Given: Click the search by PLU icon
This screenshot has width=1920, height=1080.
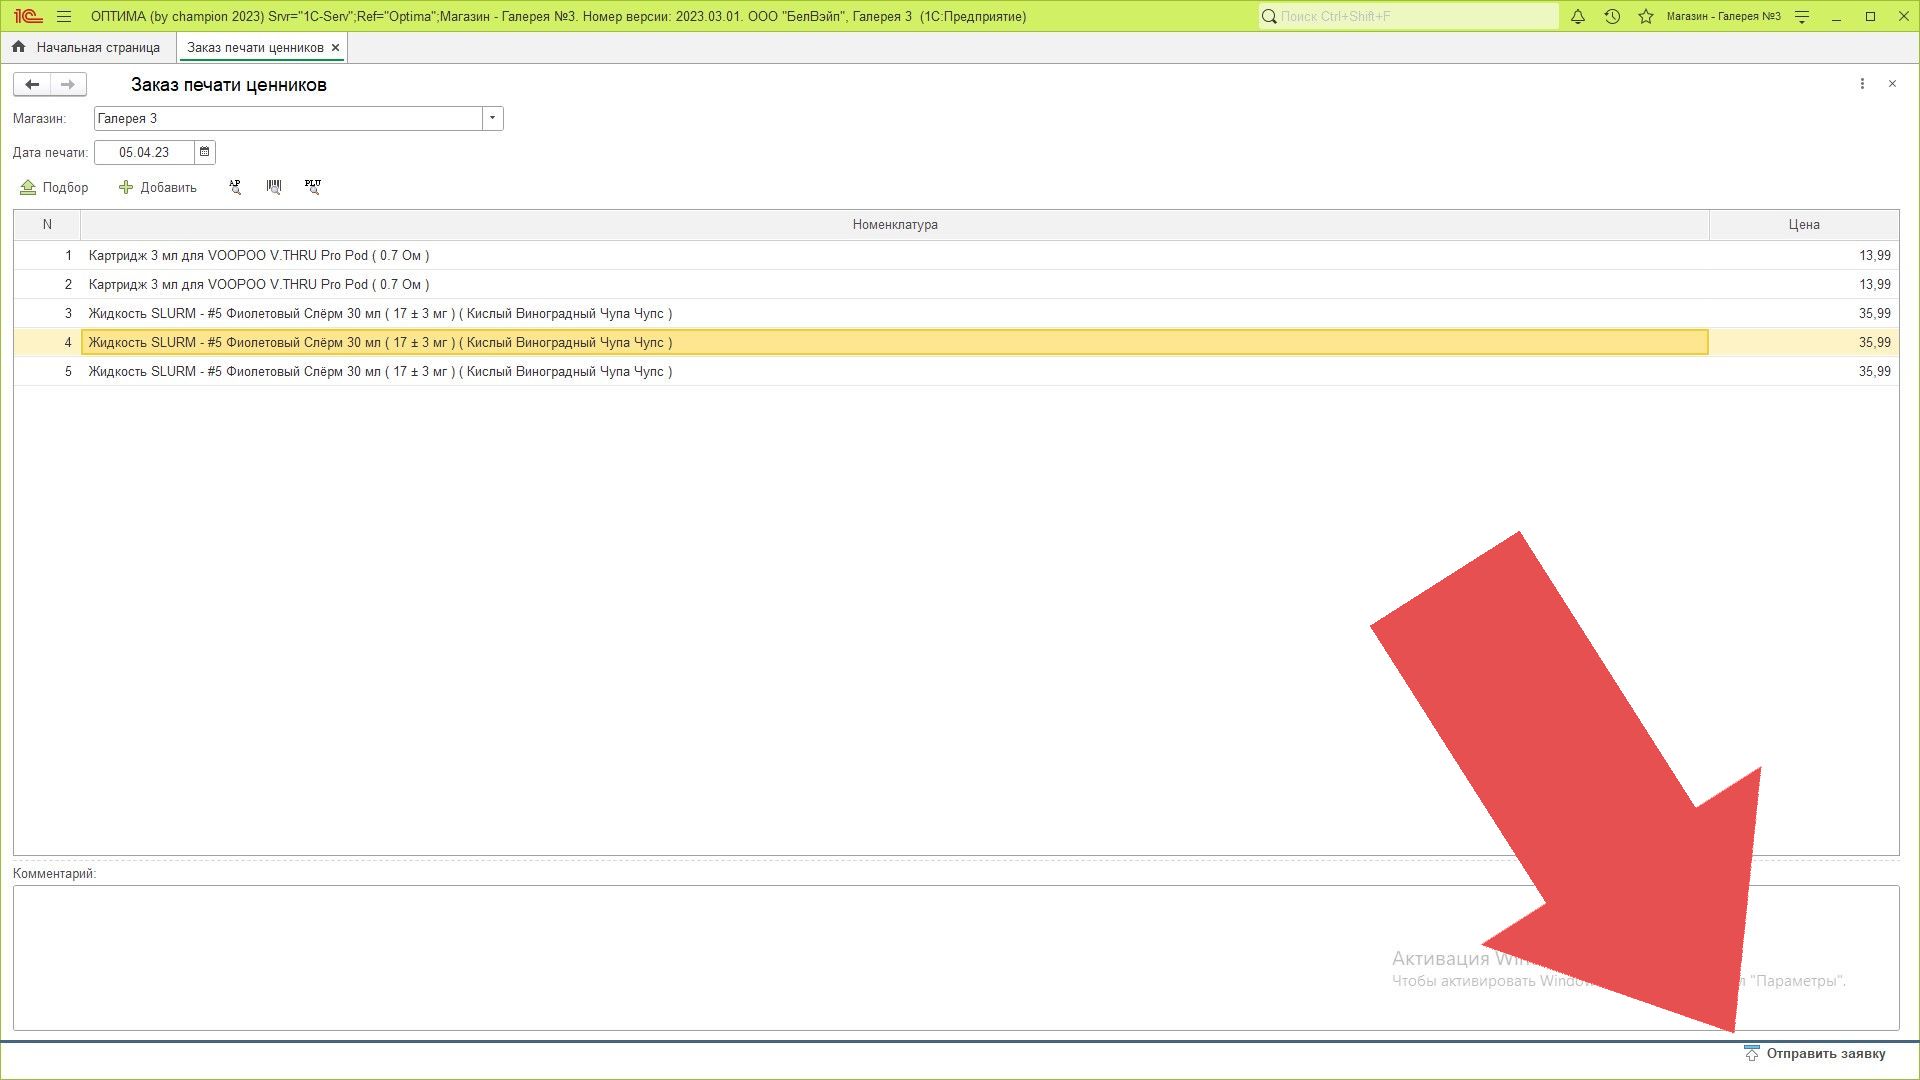Looking at the screenshot, I should (x=313, y=187).
